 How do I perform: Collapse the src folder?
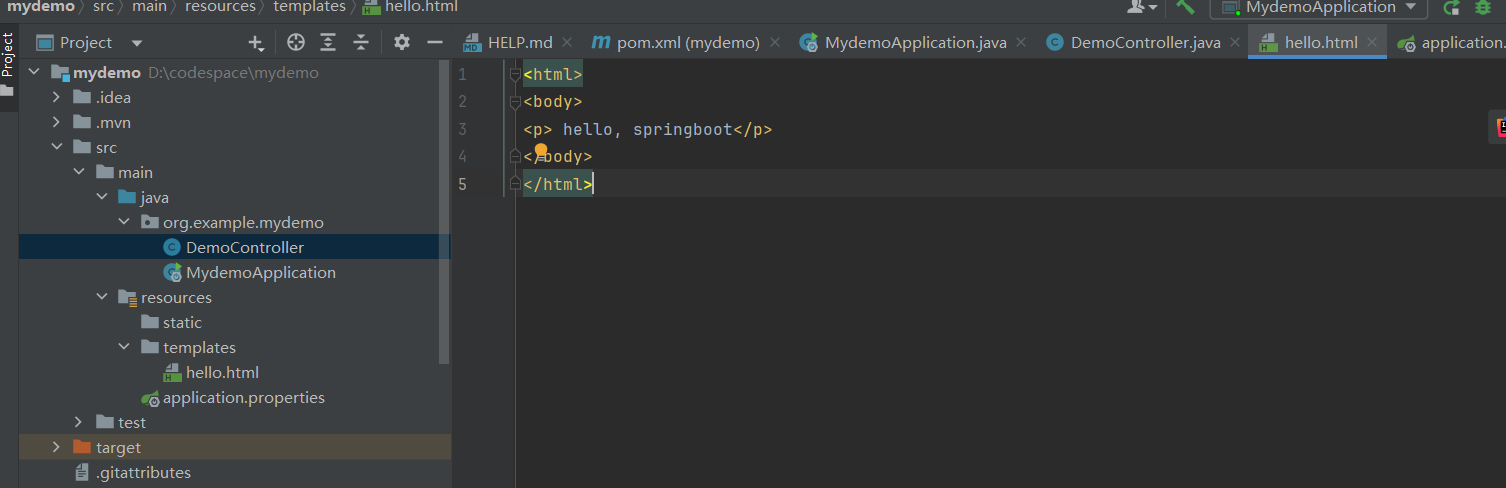(56, 148)
